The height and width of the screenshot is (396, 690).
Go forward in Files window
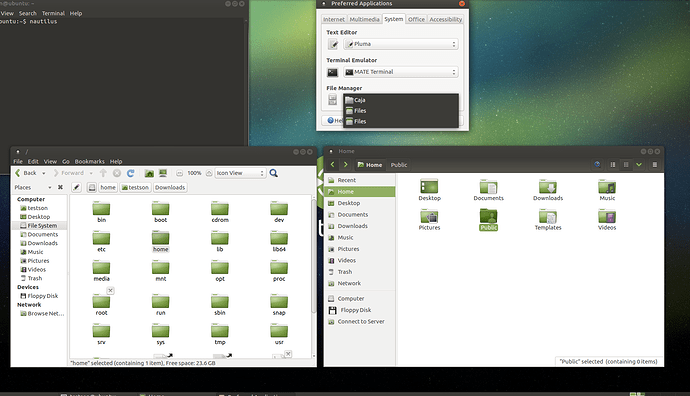click(345, 165)
